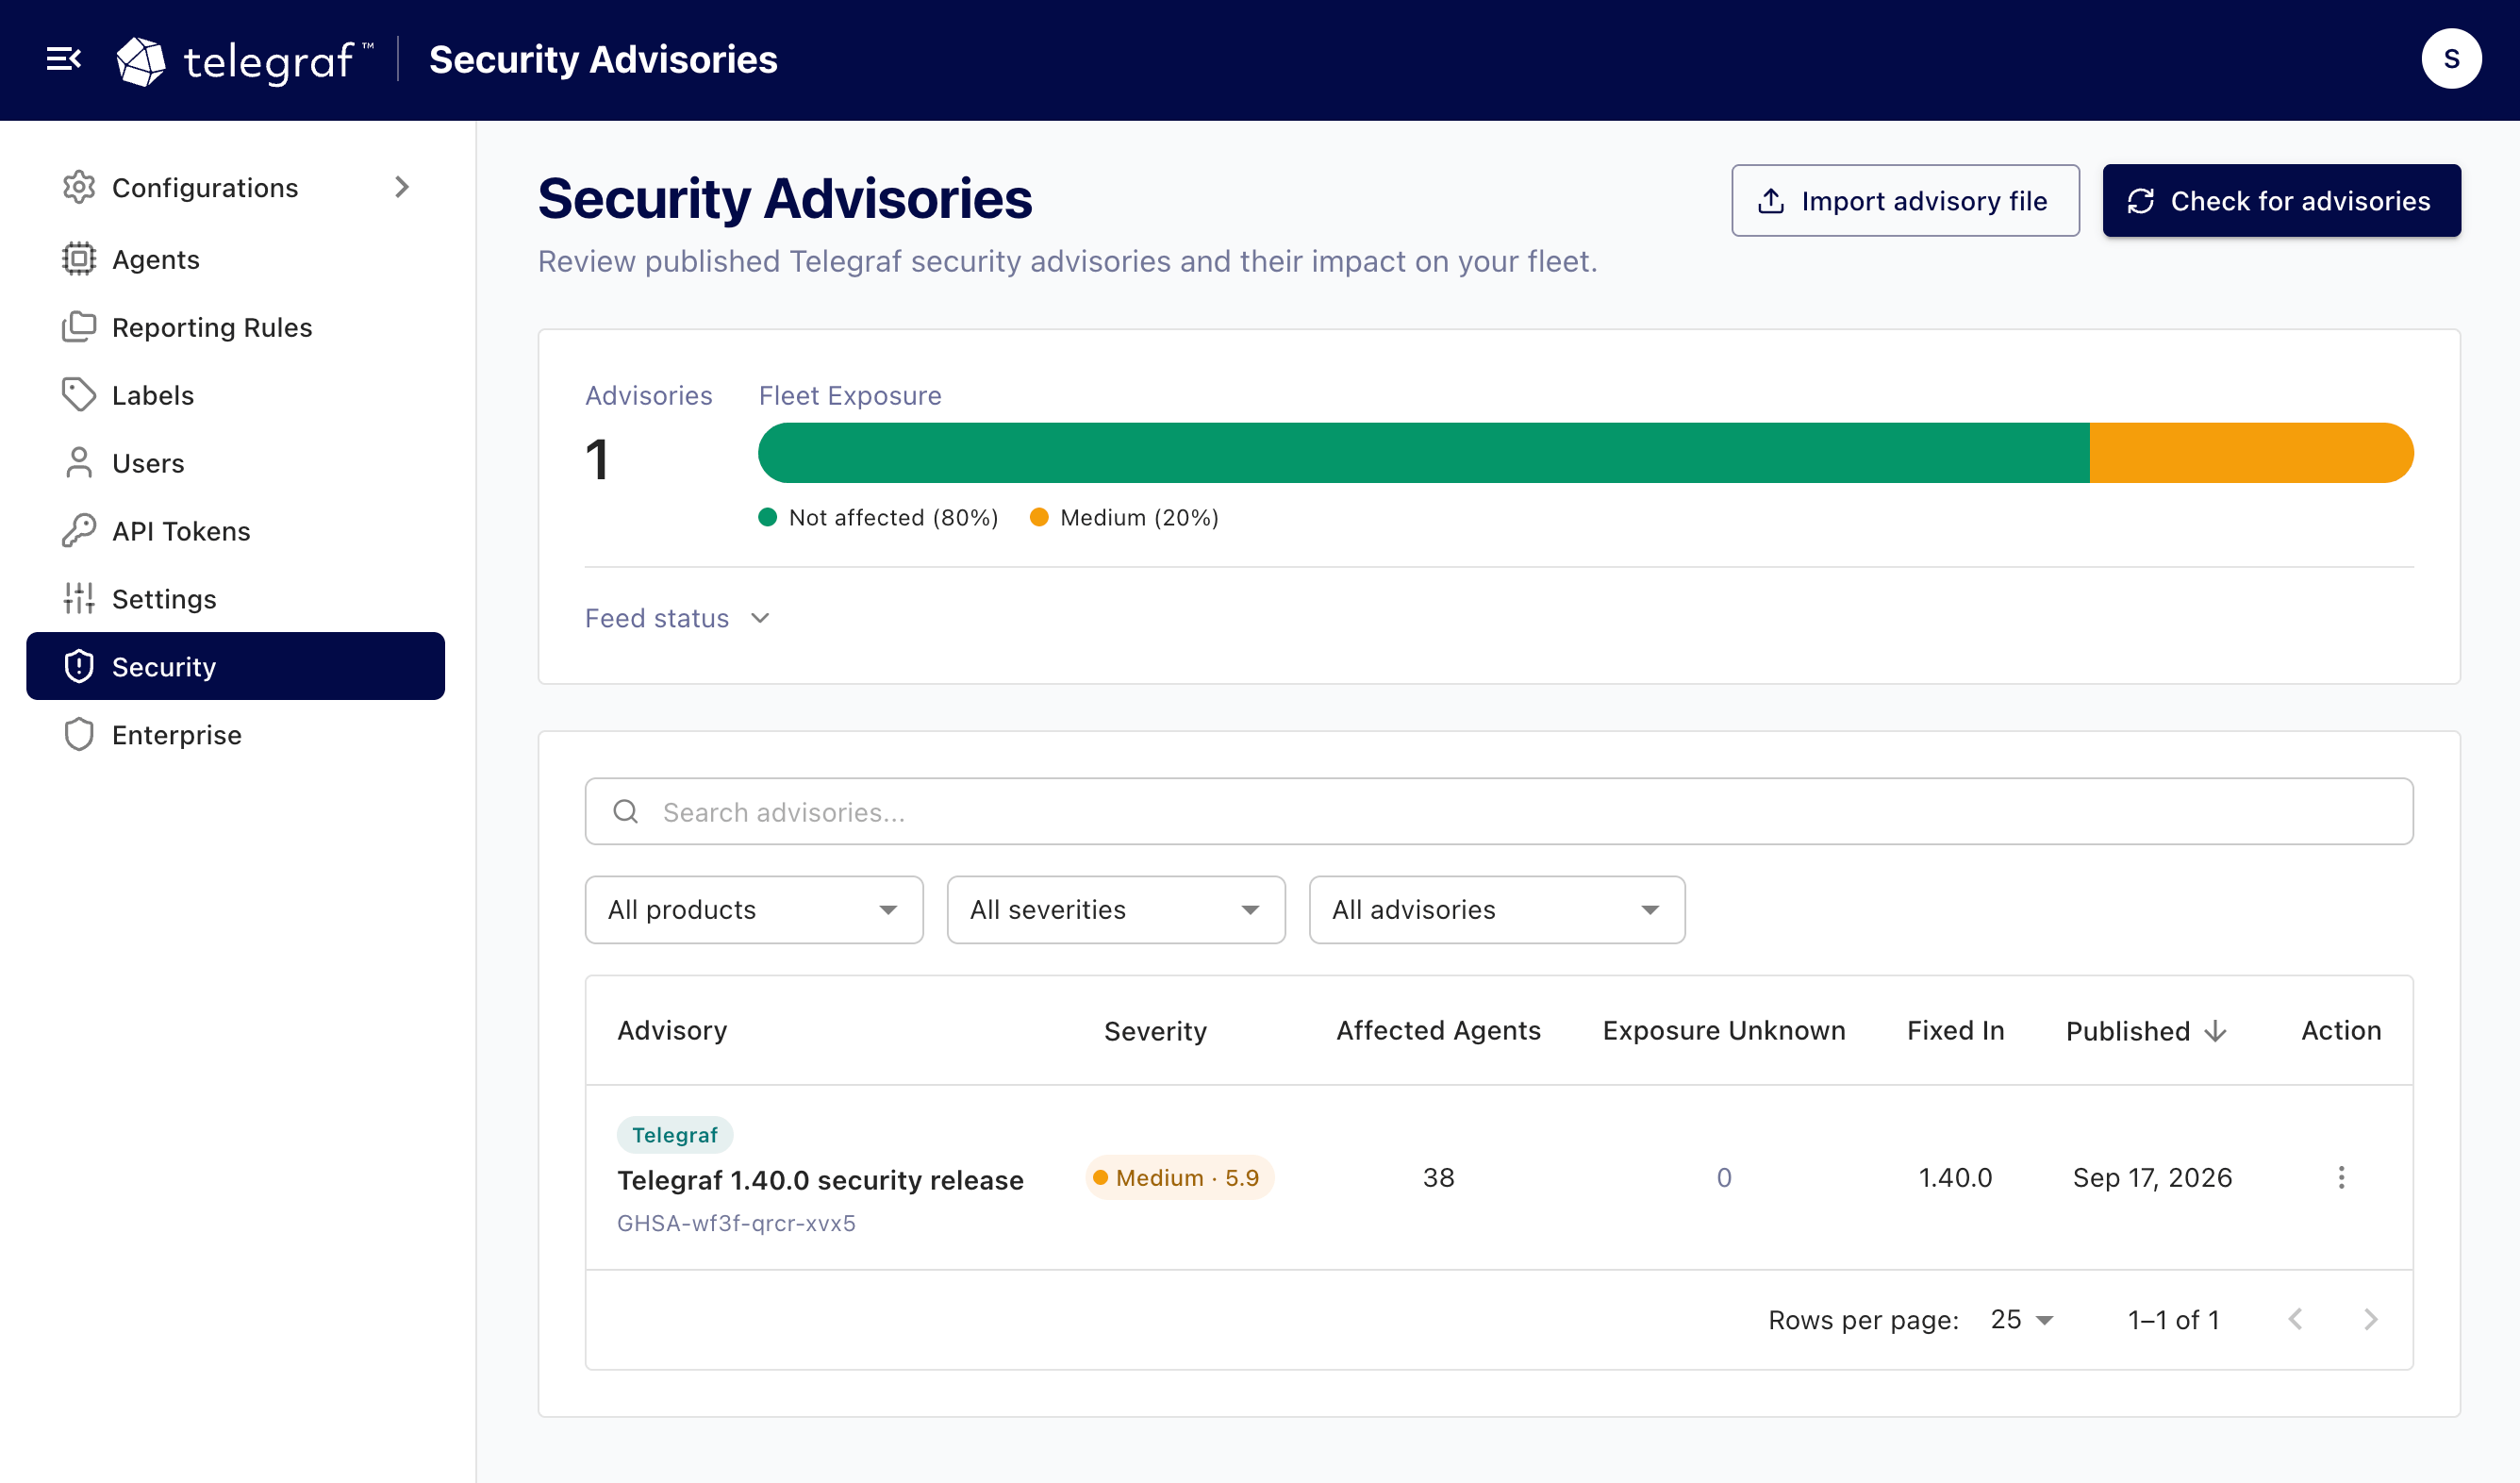Go to the previous page of advisories
The image size is (2520, 1483).
(x=2295, y=1319)
